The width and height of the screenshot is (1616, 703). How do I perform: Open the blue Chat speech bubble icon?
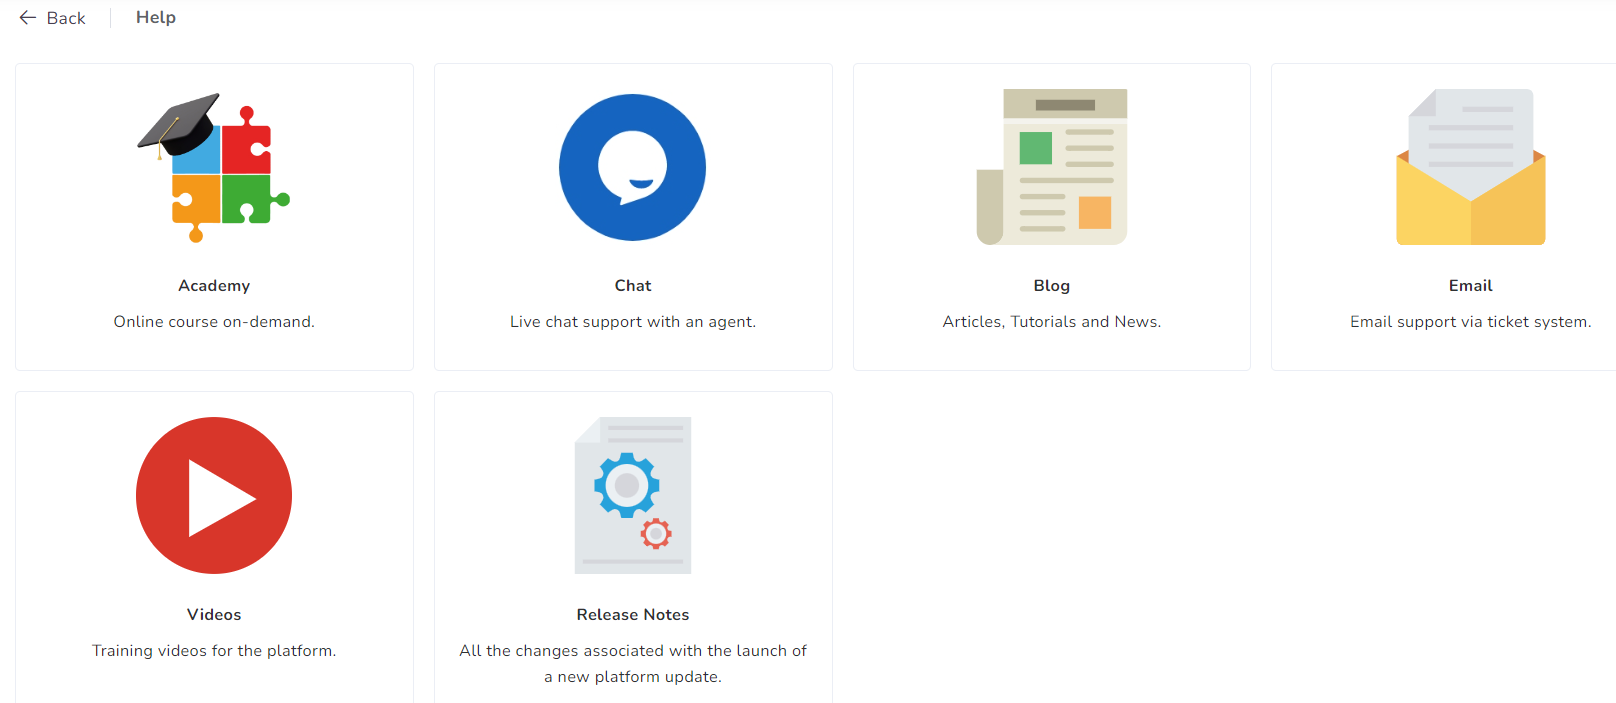point(632,168)
